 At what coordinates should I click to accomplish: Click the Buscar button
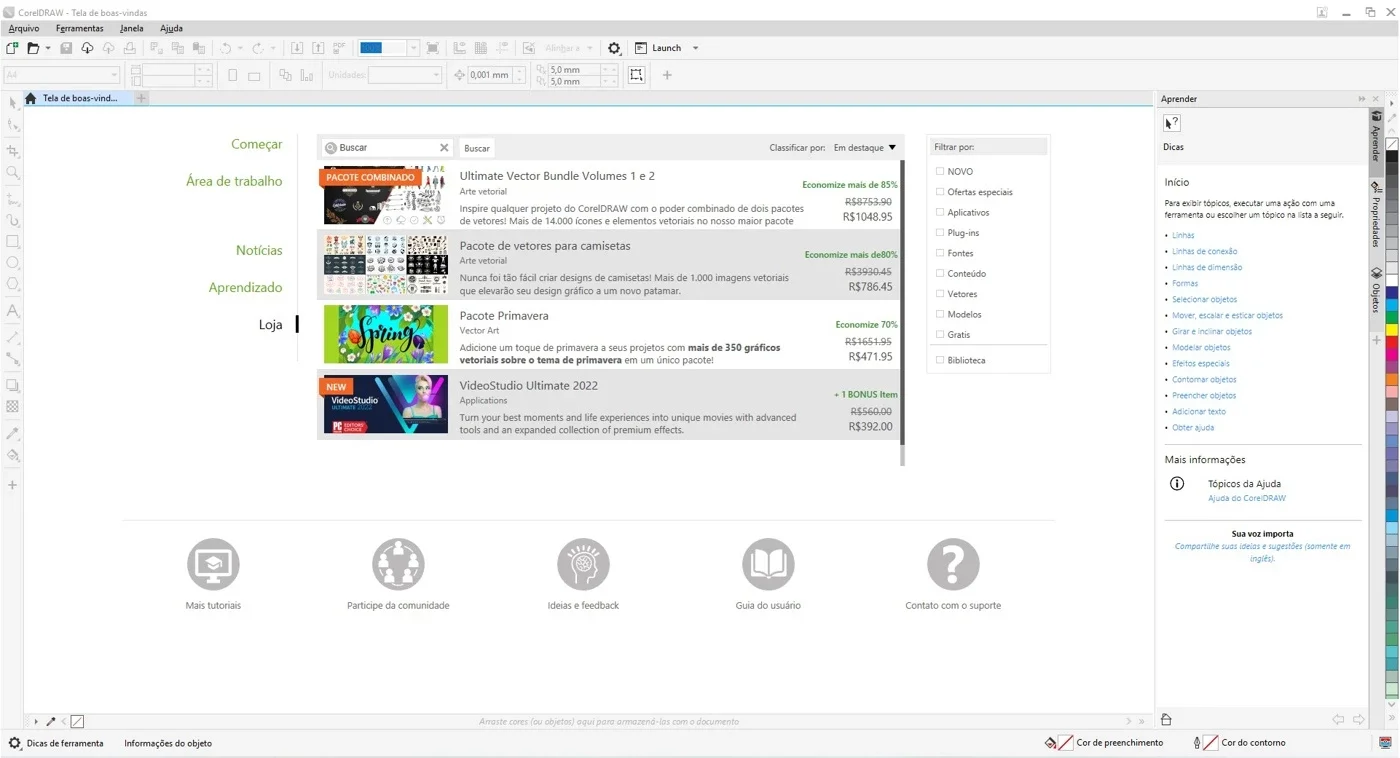point(477,148)
